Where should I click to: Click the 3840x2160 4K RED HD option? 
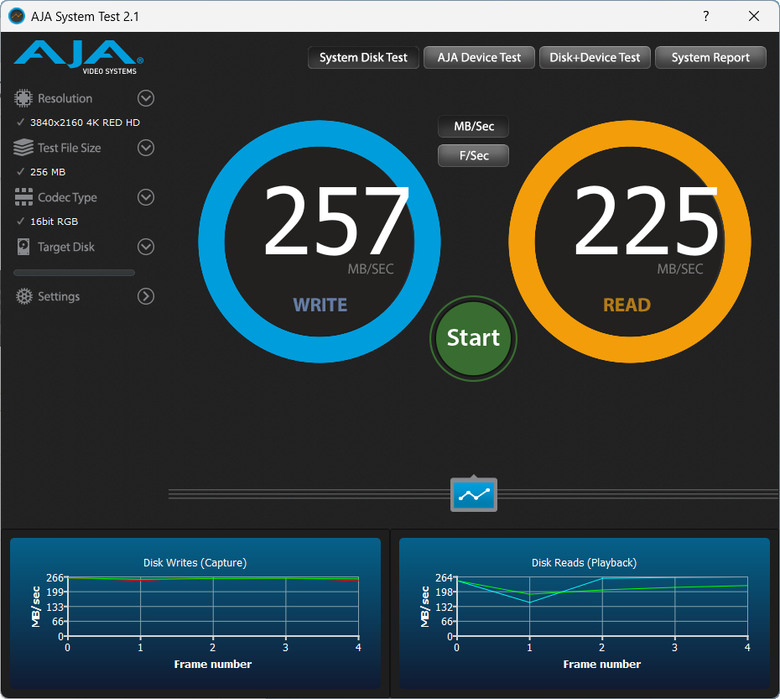click(85, 122)
